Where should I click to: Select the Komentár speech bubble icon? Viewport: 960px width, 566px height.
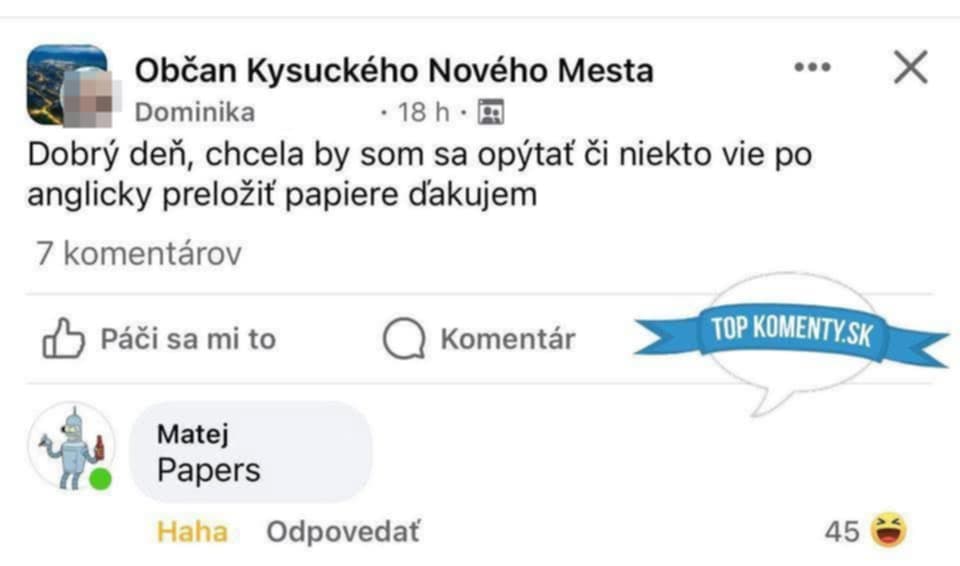tap(404, 338)
